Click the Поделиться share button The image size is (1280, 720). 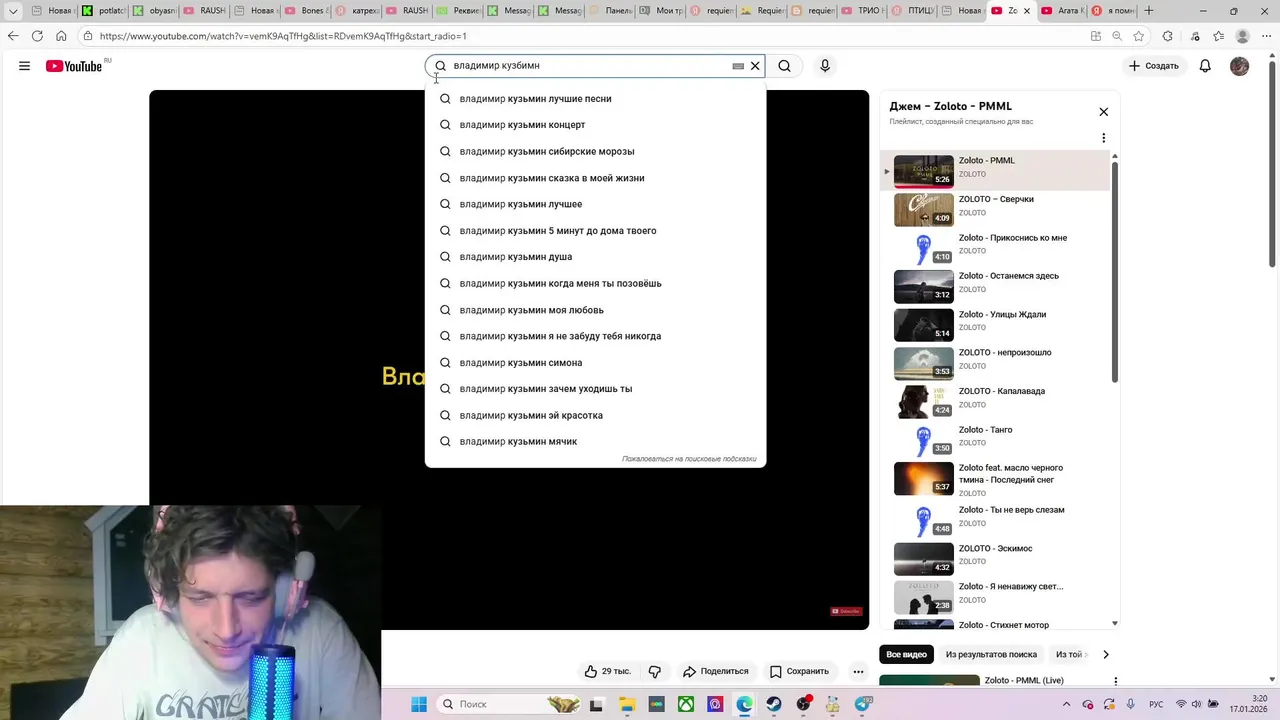tap(715, 671)
